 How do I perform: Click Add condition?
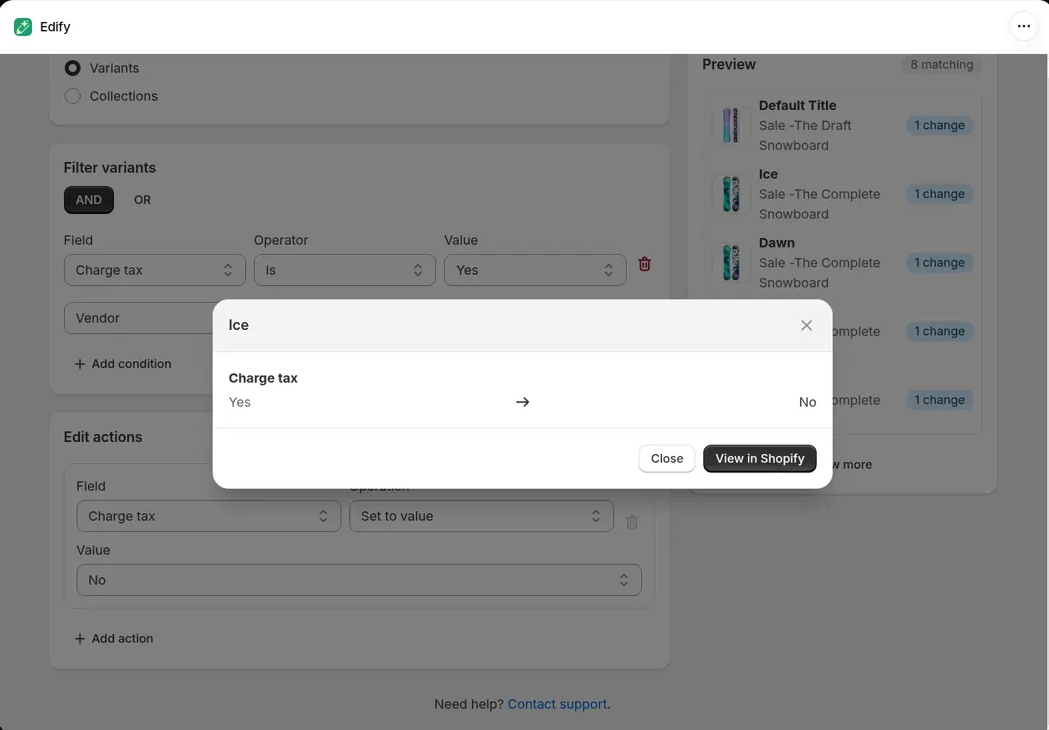pos(123,364)
